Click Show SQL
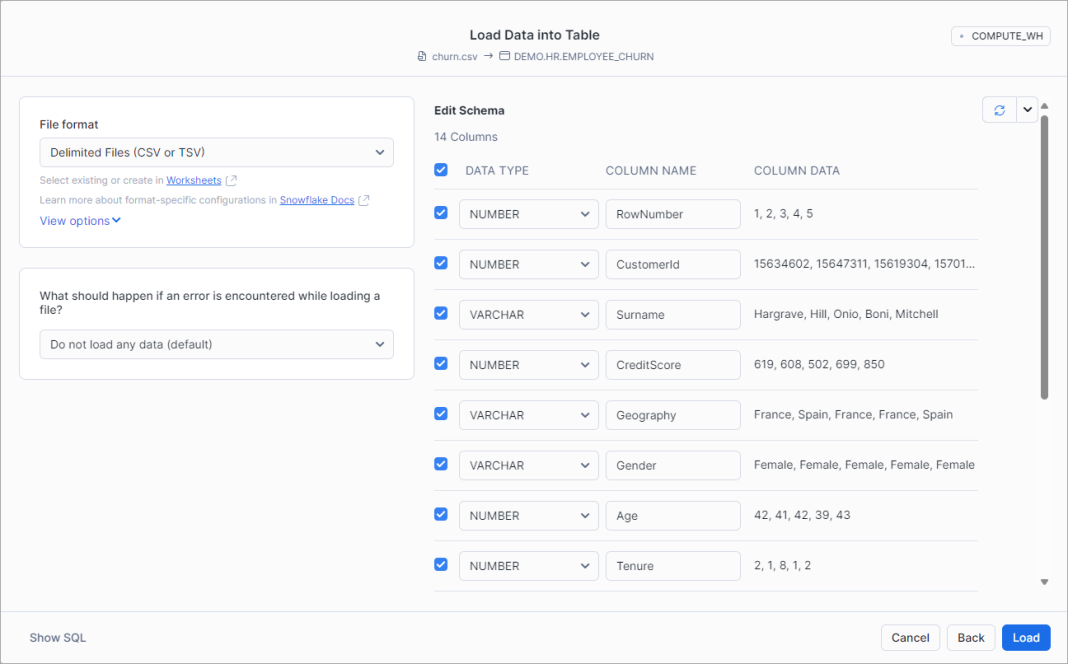This screenshot has width=1068, height=664. 58,637
